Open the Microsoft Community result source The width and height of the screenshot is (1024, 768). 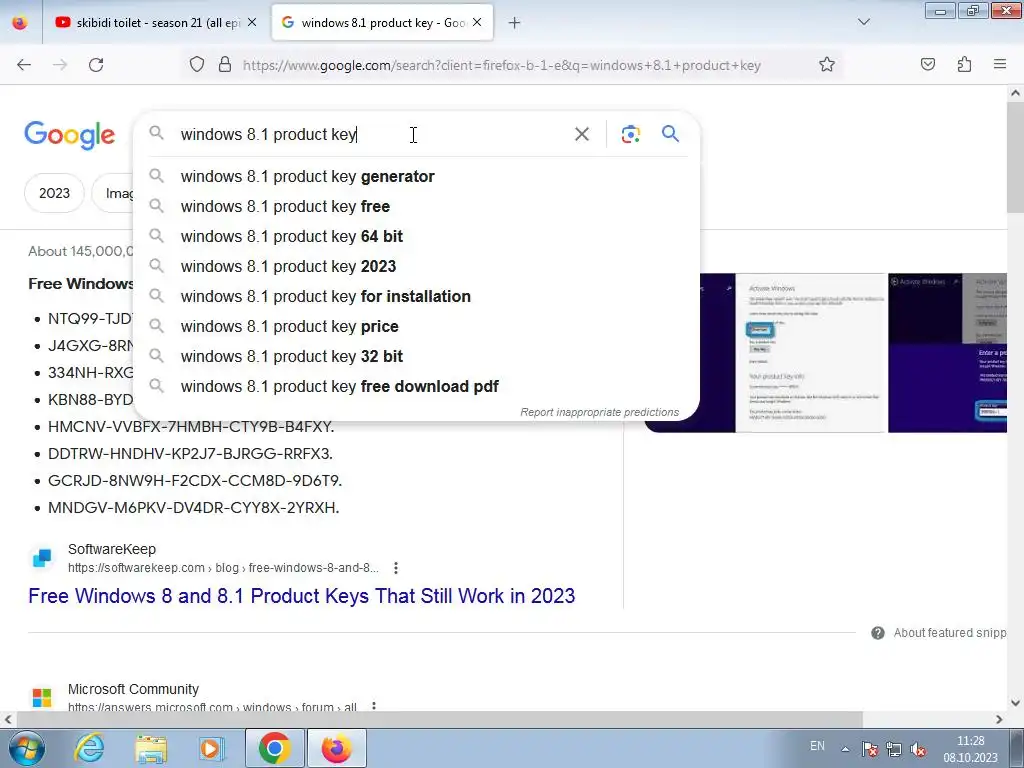pyautogui.click(x=133, y=689)
